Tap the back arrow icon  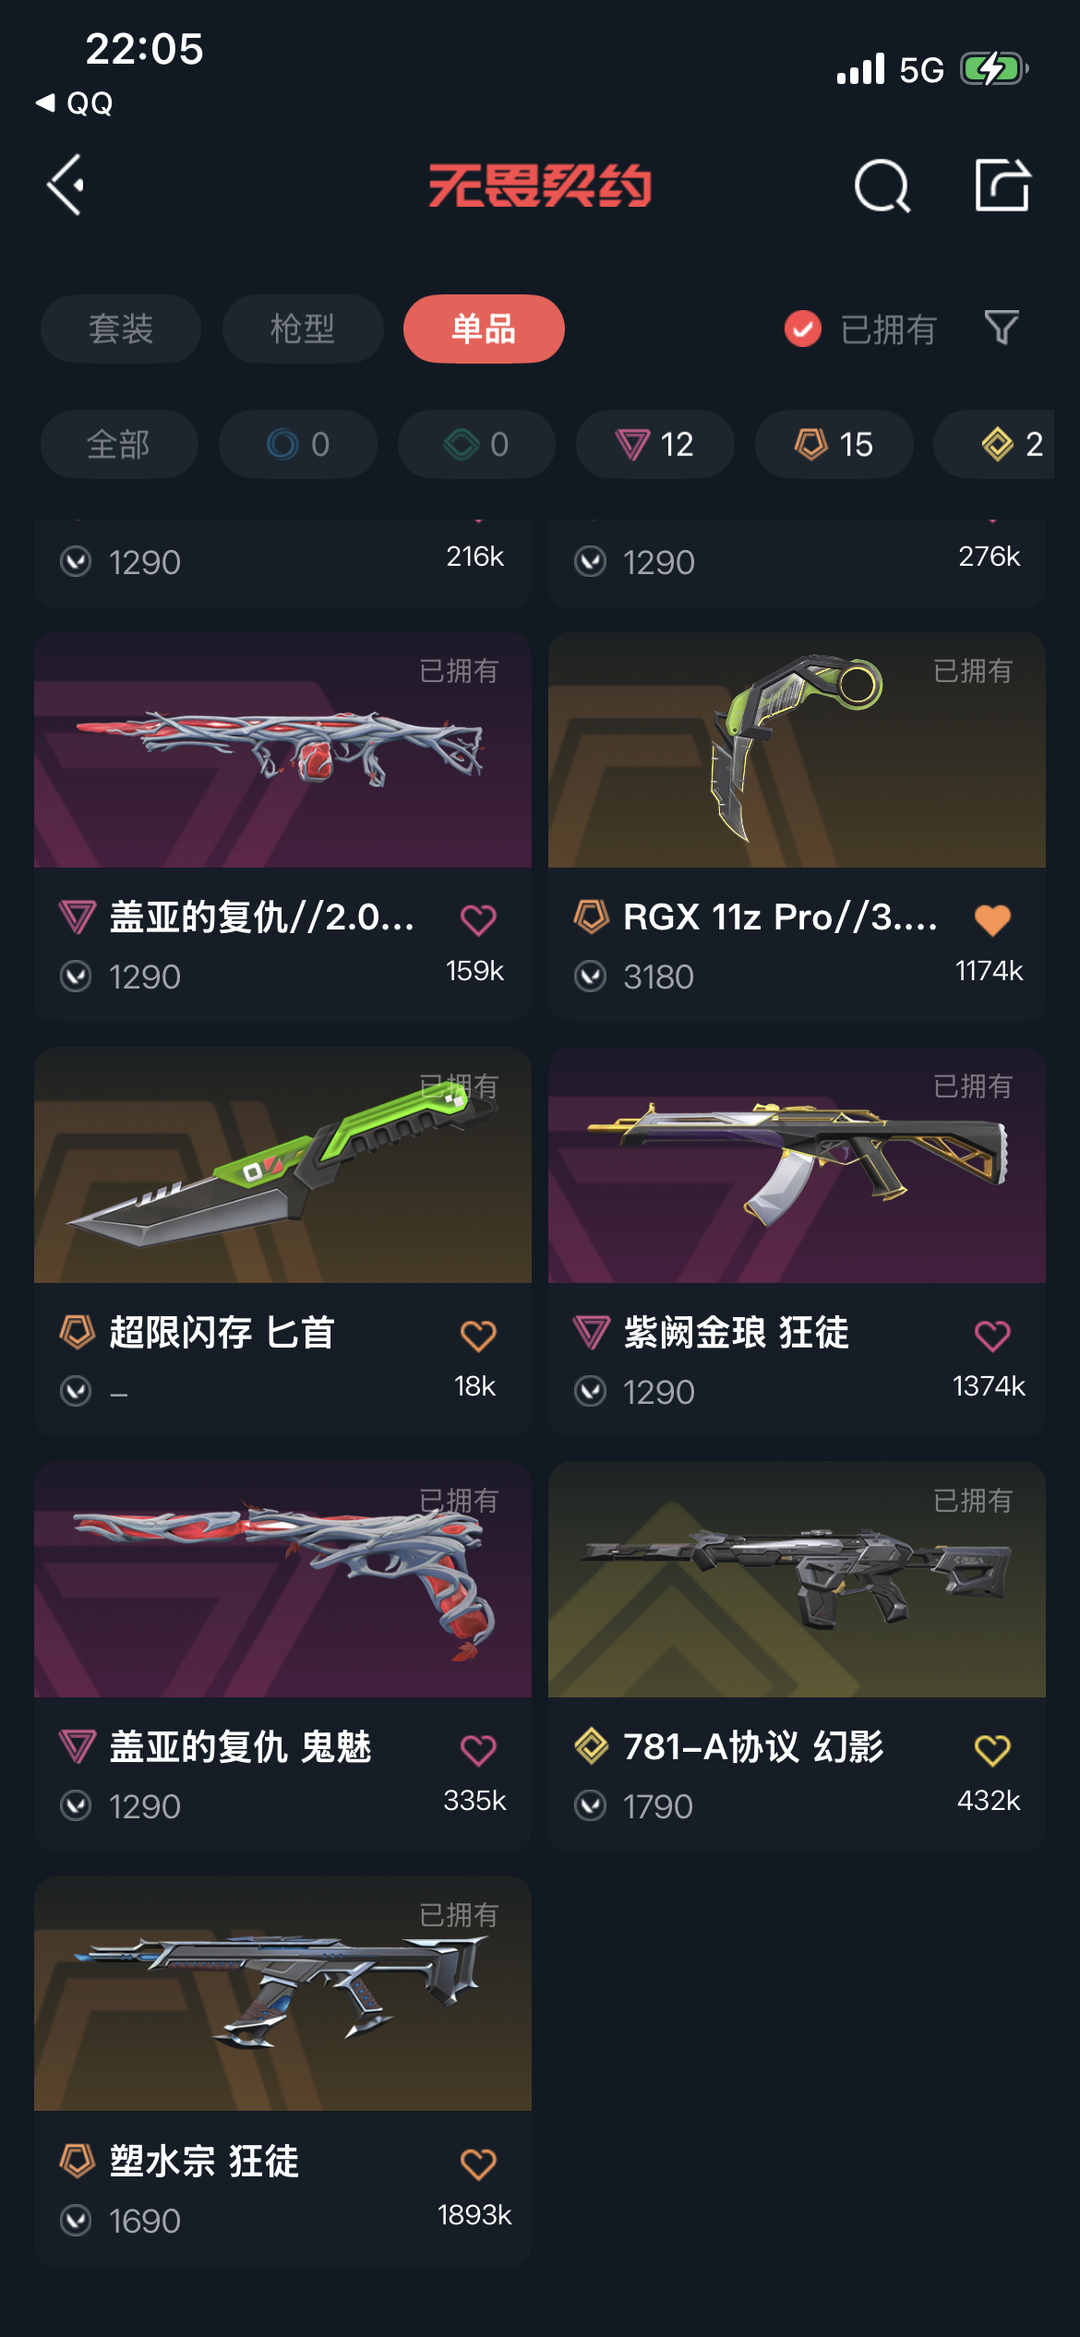click(66, 186)
